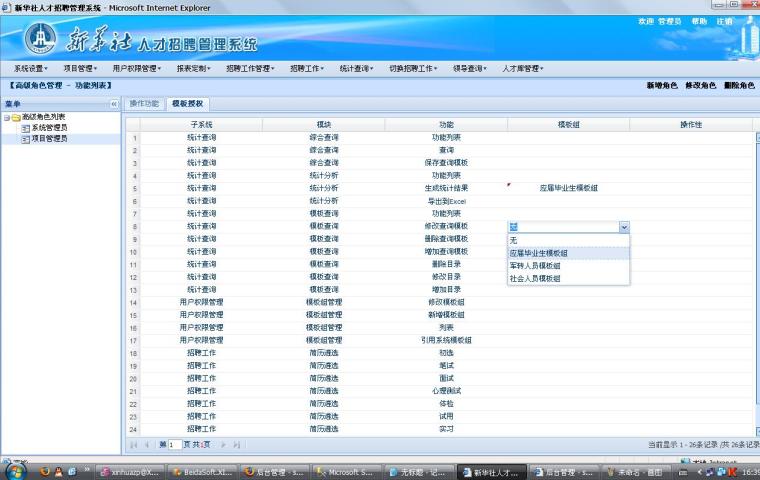This screenshot has width=760, height=480.
Task: Click the 高级角色列表 folder icon
Action: click(16, 117)
